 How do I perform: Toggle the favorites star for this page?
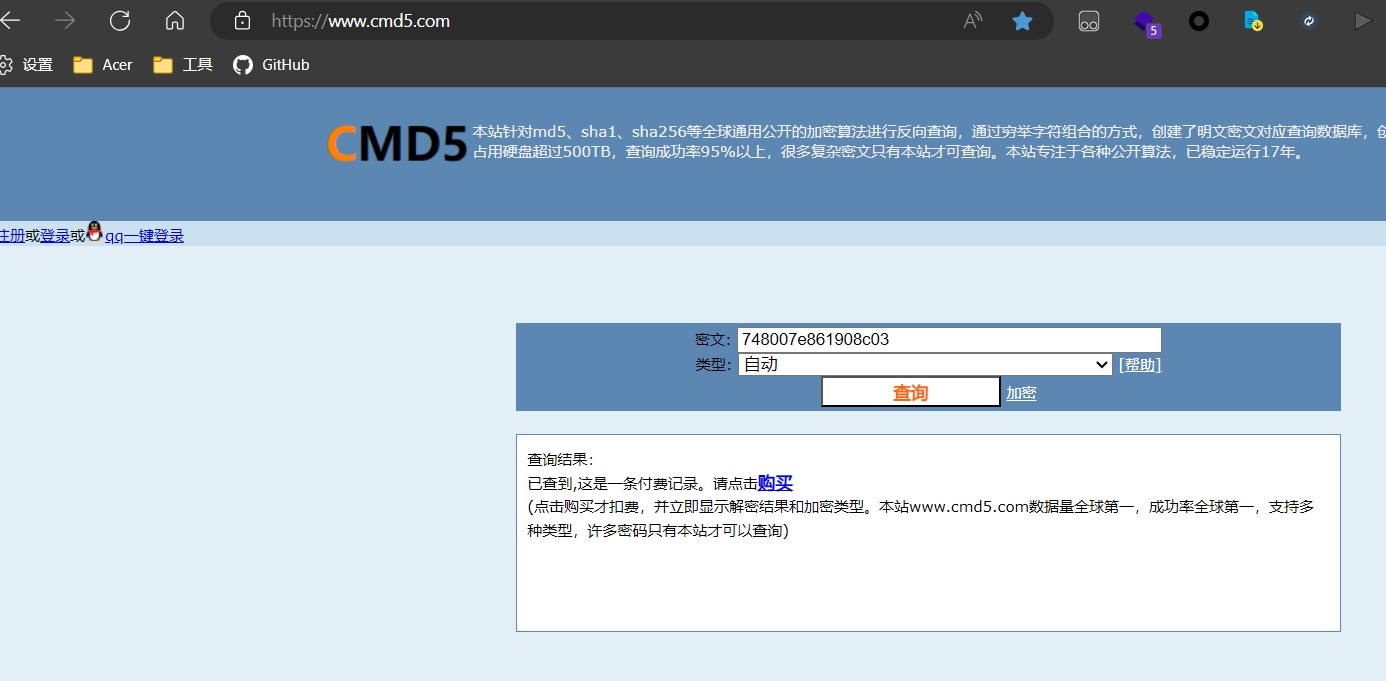coord(1022,21)
